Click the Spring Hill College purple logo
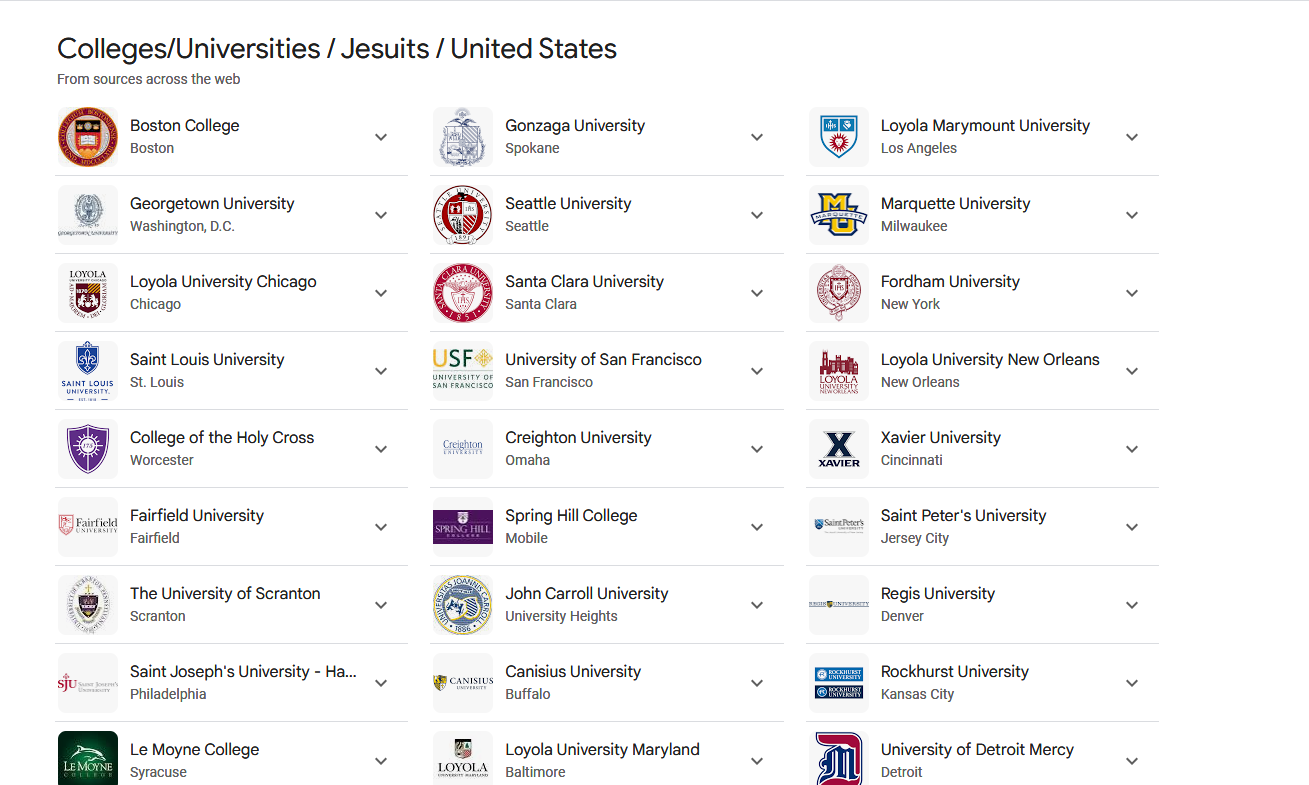The image size is (1309, 785). (463, 527)
